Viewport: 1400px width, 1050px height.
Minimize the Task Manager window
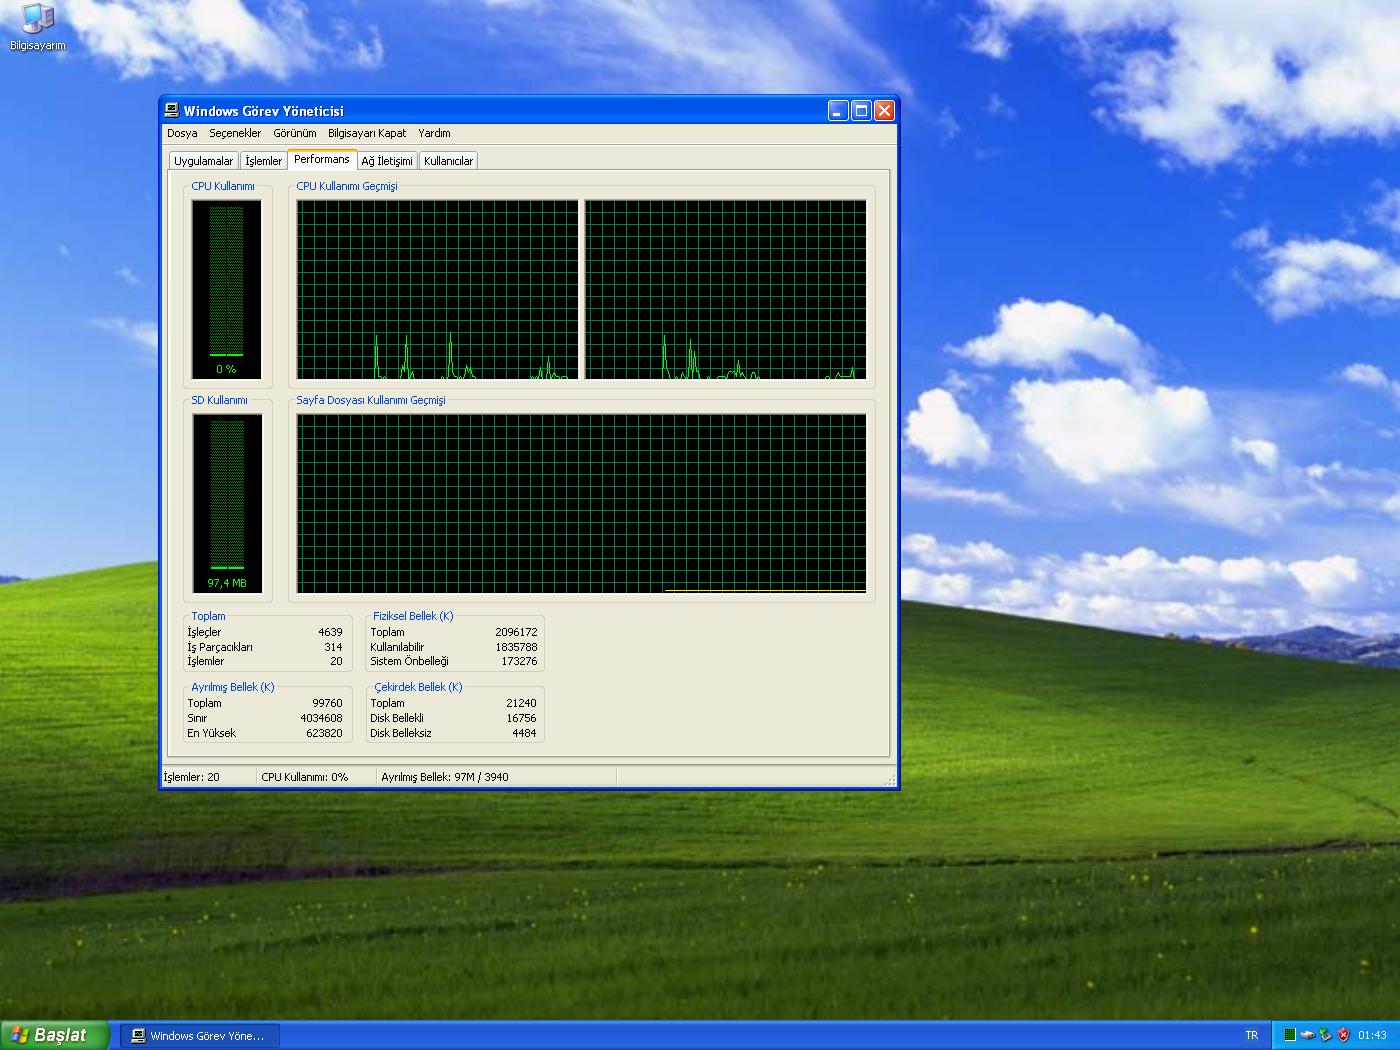[838, 111]
